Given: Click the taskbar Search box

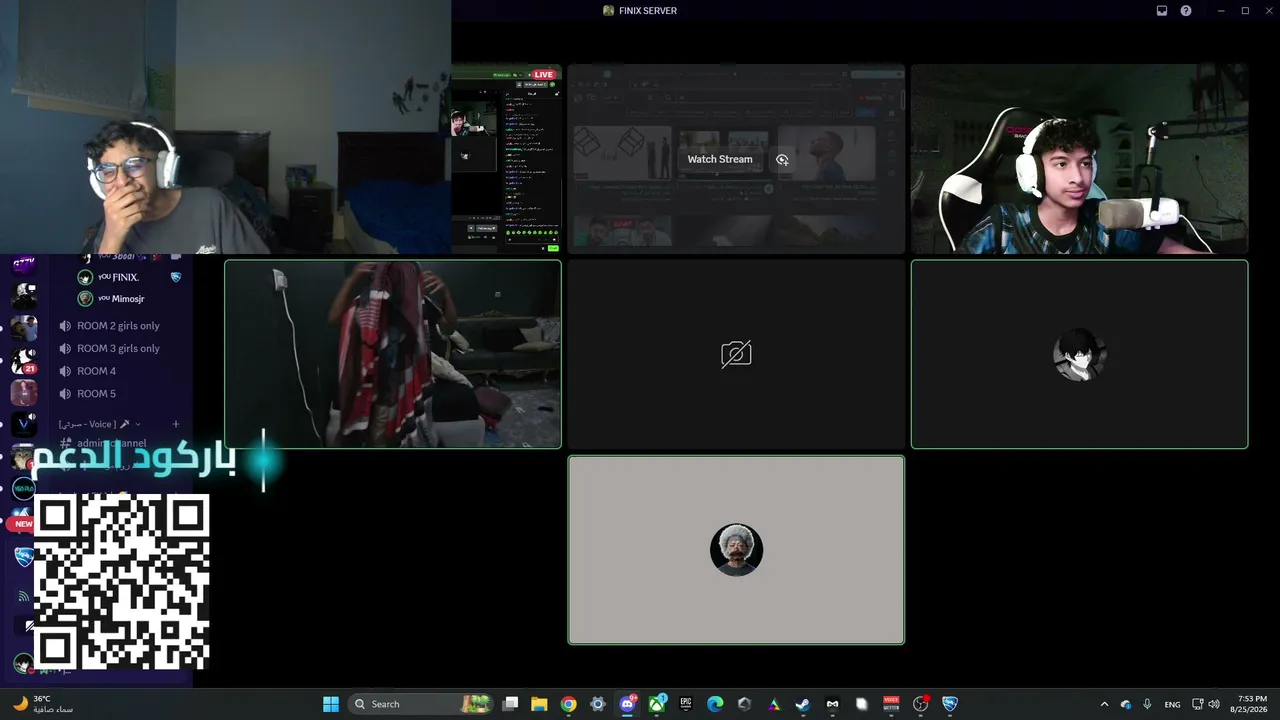Looking at the screenshot, I should pyautogui.click(x=420, y=704).
